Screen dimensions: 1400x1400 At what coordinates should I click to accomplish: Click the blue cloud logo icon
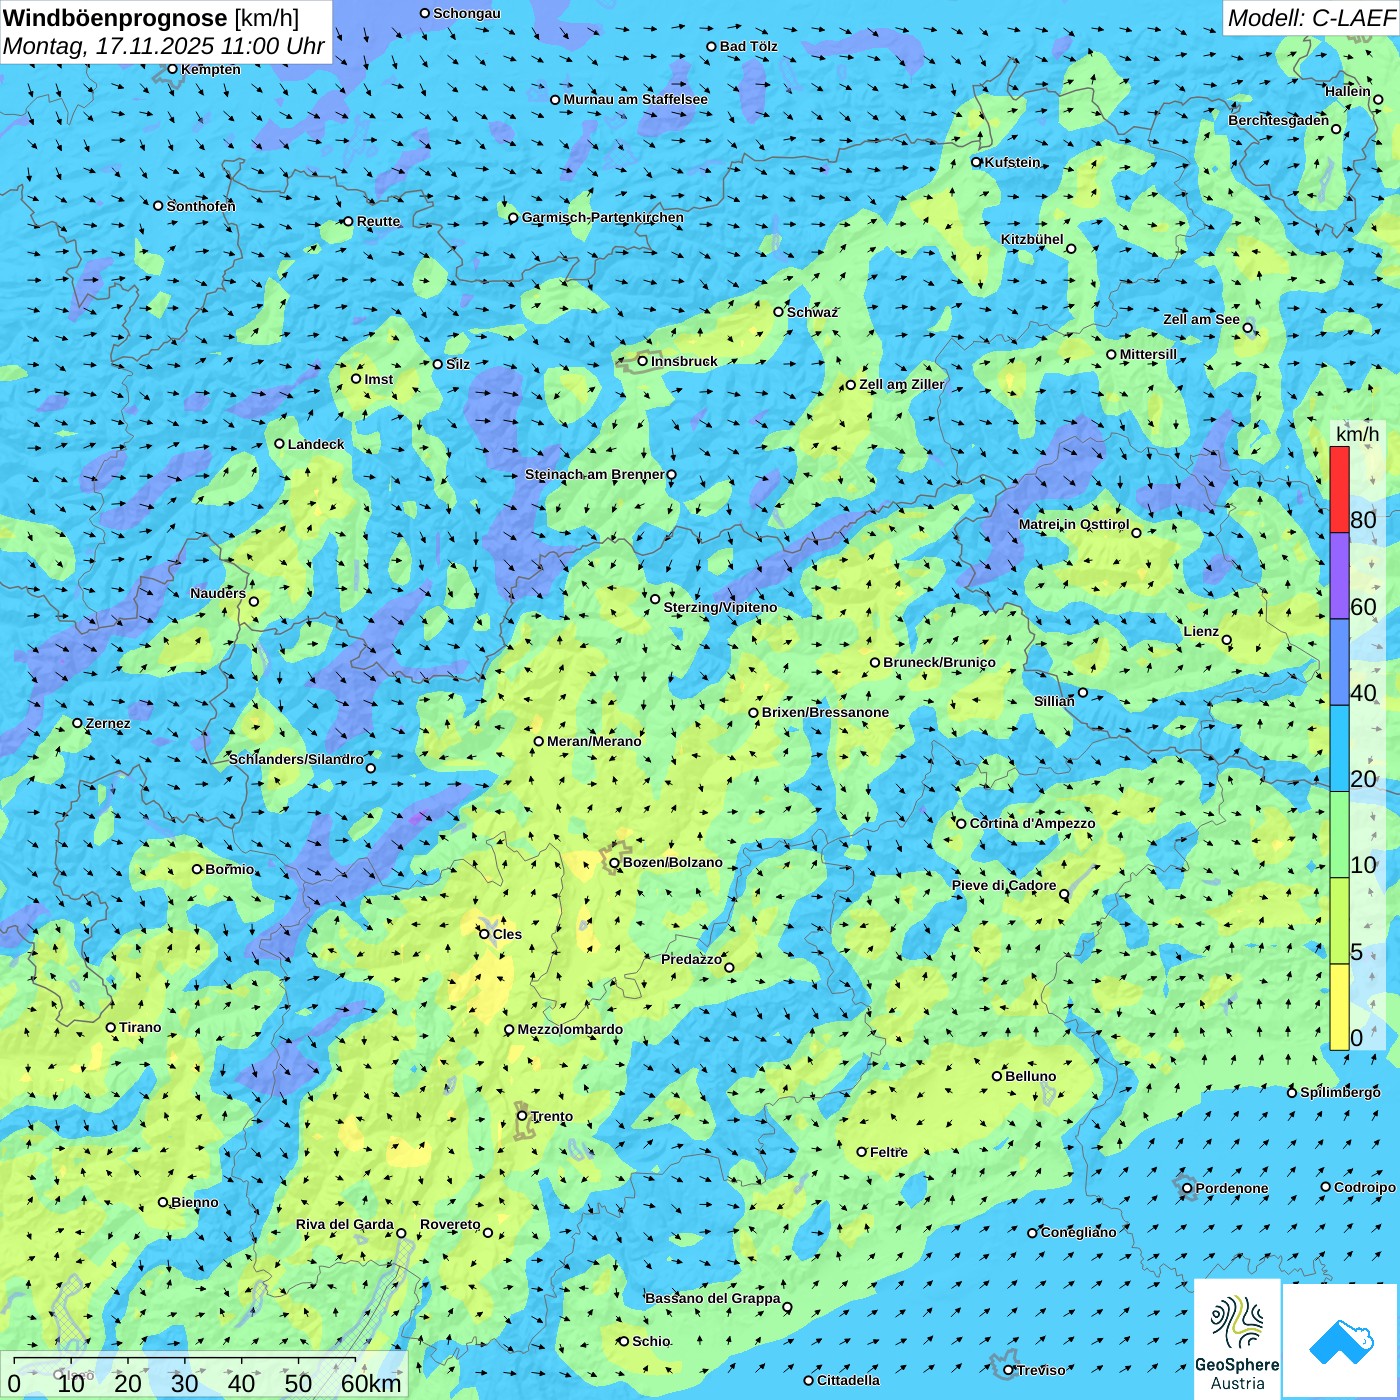coord(1341,1341)
